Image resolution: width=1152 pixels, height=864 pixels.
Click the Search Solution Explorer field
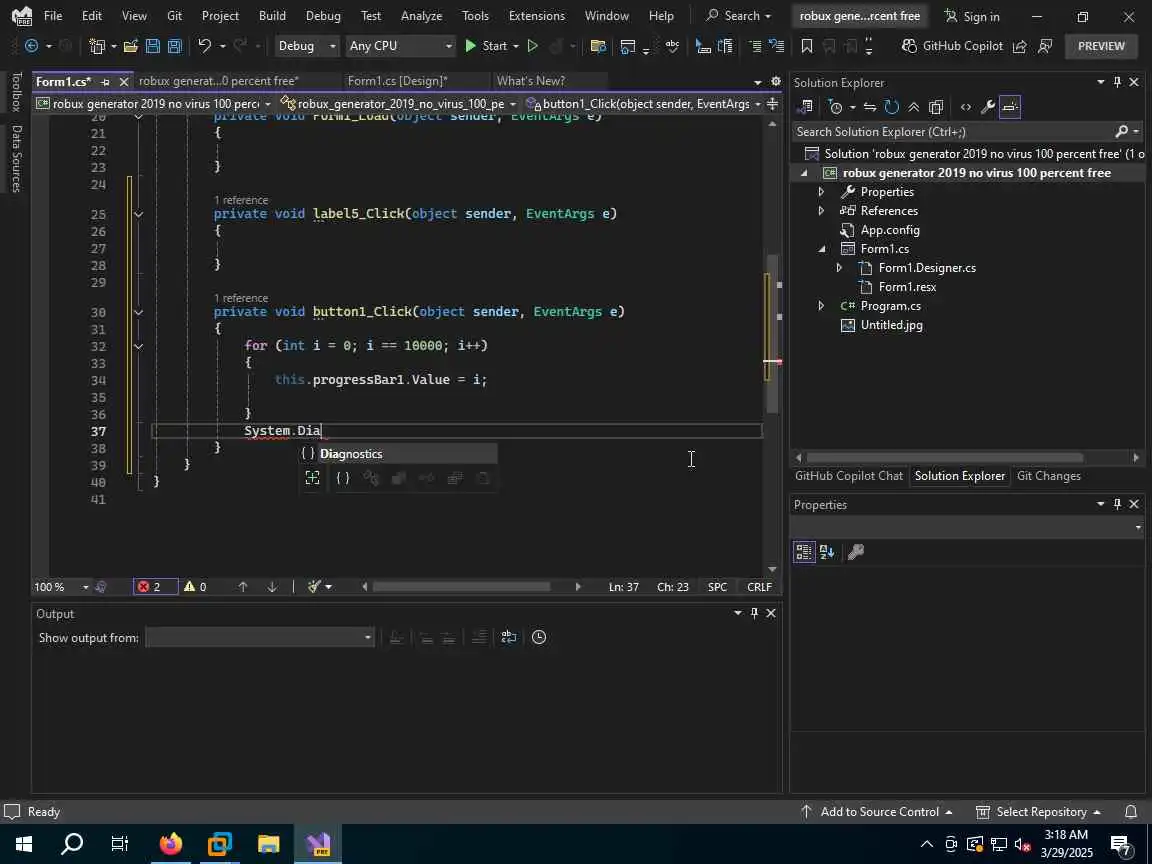tap(954, 132)
